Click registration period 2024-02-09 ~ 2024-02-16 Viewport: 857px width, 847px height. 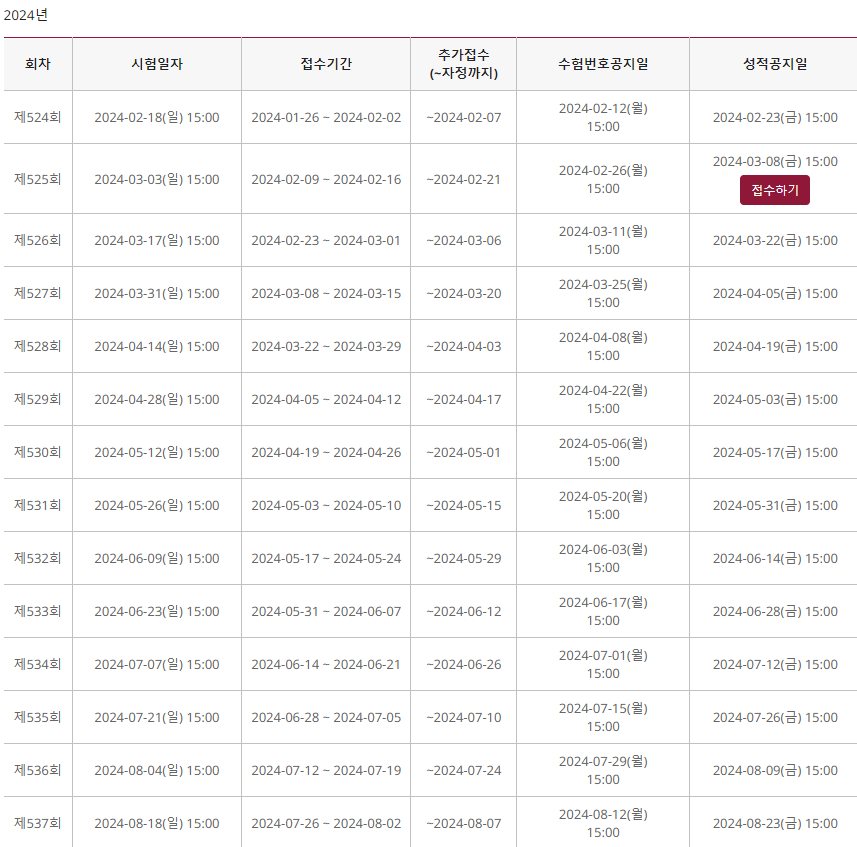click(326, 179)
